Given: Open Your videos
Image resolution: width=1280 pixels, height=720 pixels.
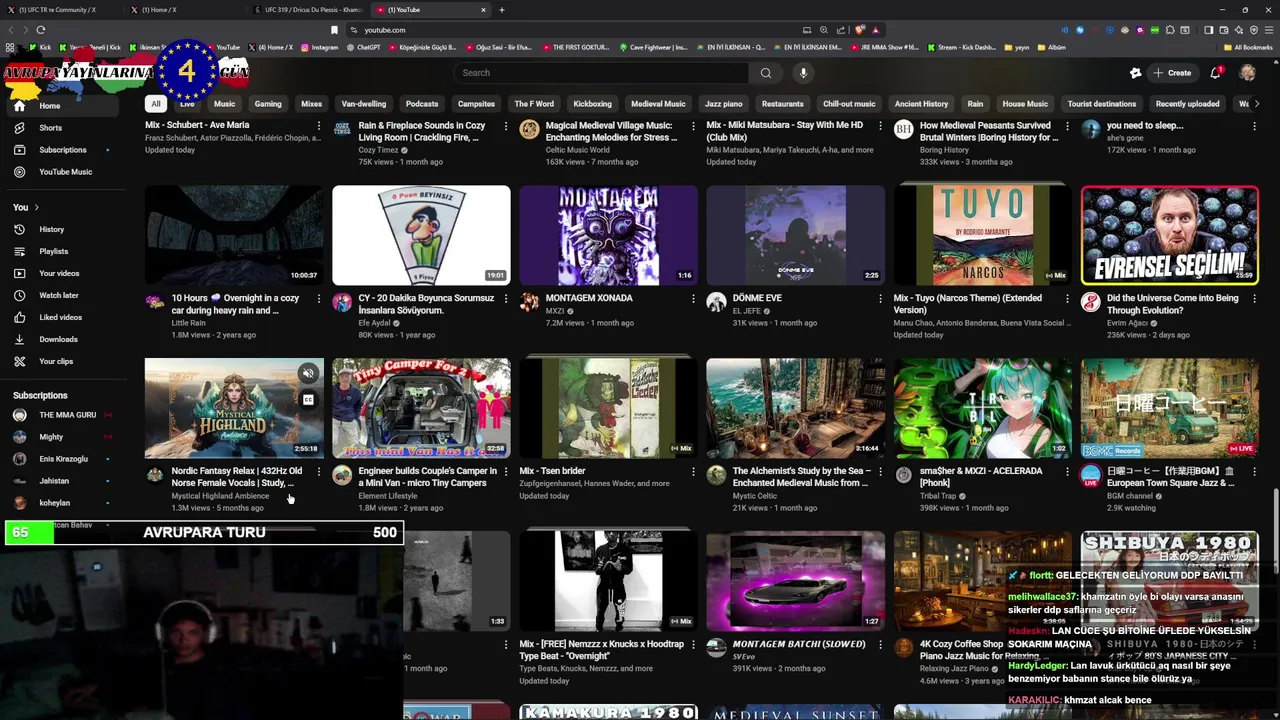Looking at the screenshot, I should [62, 273].
